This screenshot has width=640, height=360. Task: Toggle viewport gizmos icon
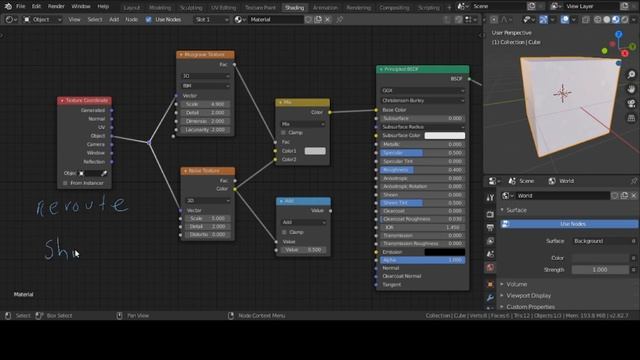(544, 20)
